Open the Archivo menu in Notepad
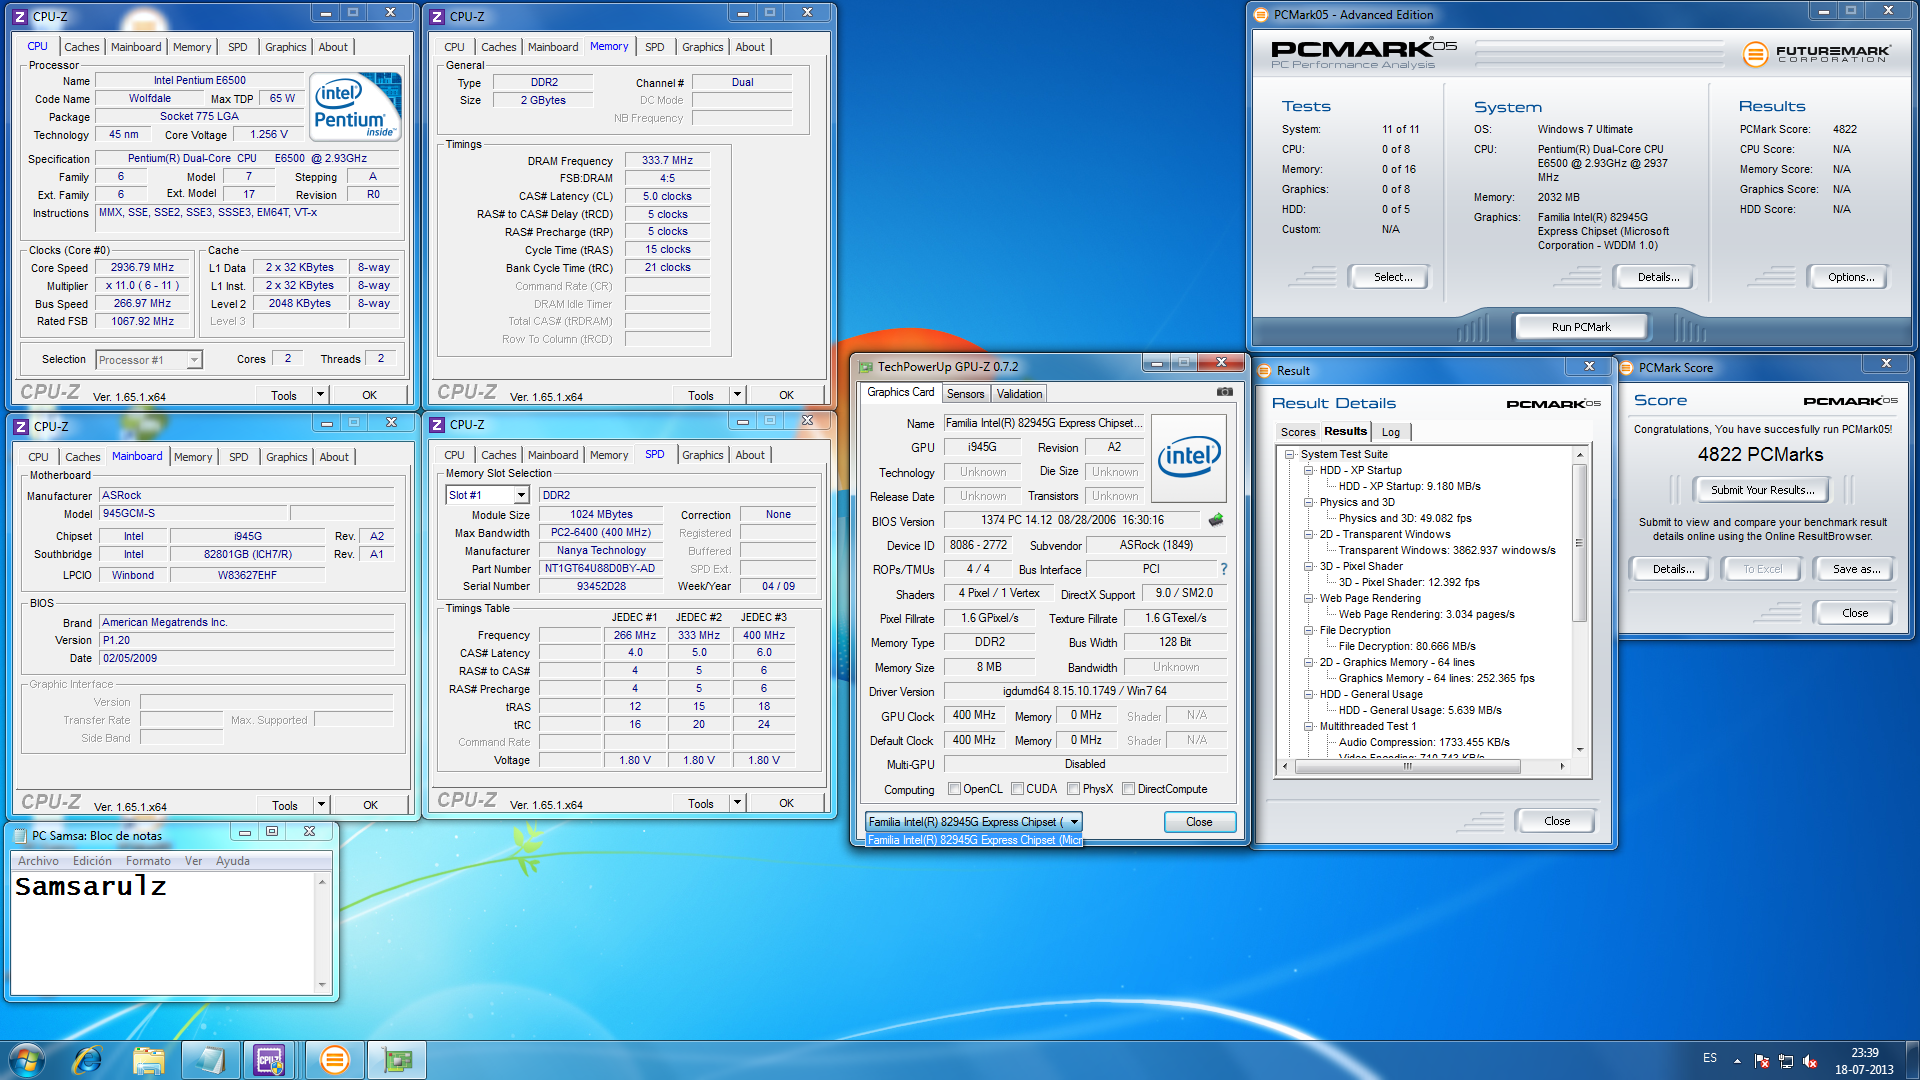 point(38,861)
